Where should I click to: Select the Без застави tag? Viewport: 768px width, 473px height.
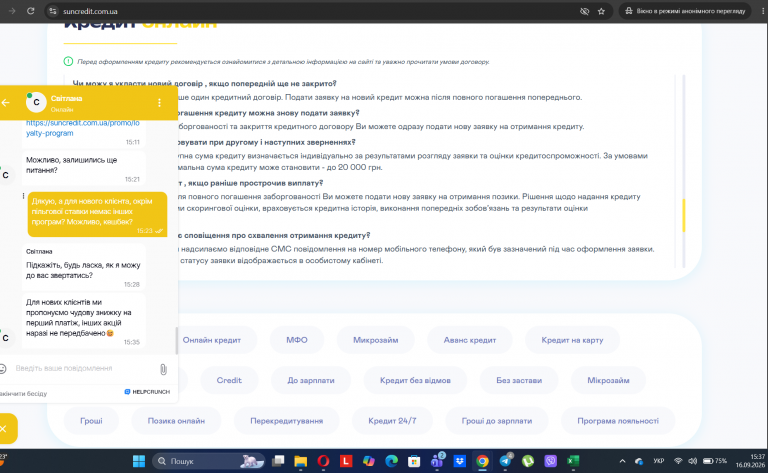coord(519,380)
